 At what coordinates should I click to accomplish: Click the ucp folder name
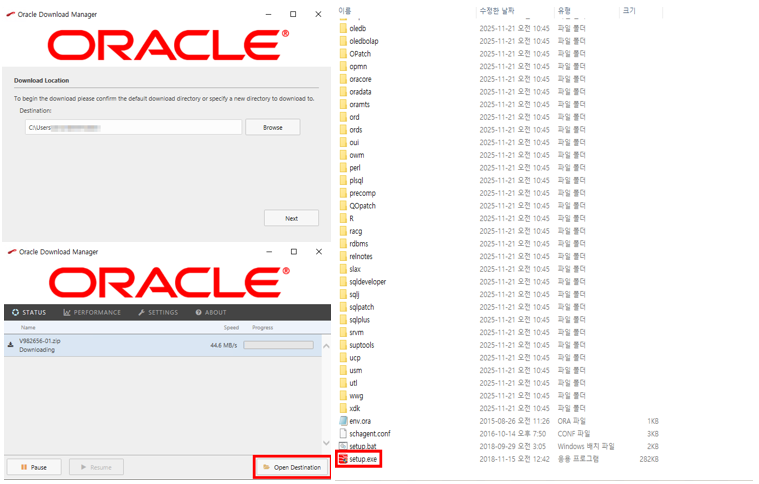coord(355,358)
